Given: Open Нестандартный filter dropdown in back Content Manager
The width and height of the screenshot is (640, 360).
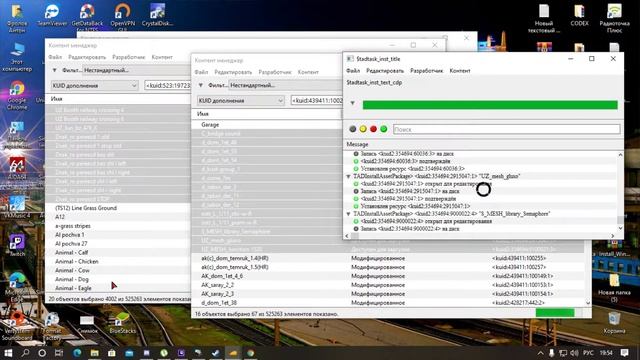Looking at the screenshot, I should [x=137, y=70].
